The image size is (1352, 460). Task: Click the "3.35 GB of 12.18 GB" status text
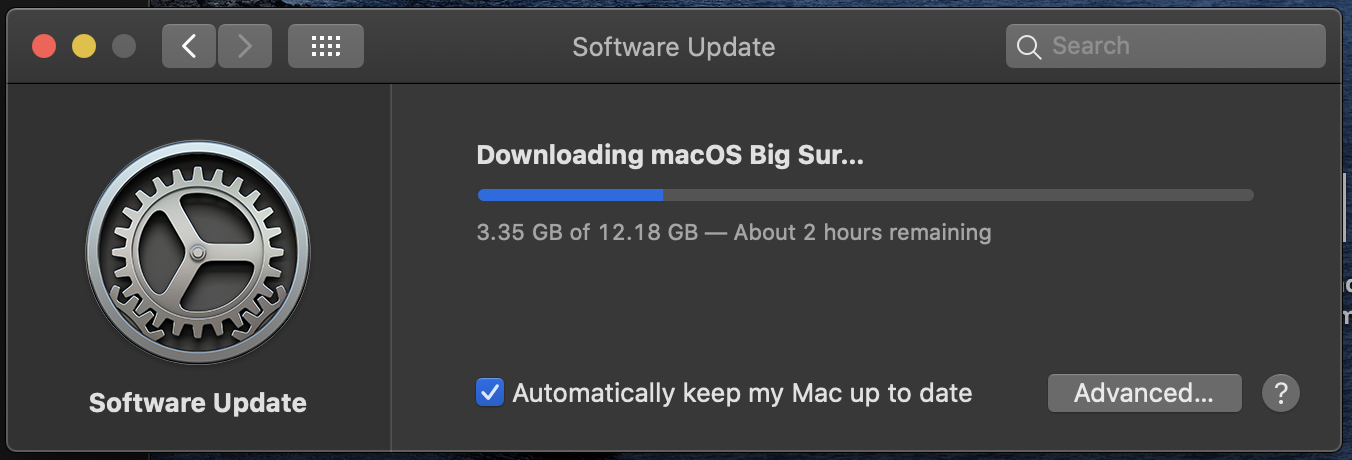point(587,233)
